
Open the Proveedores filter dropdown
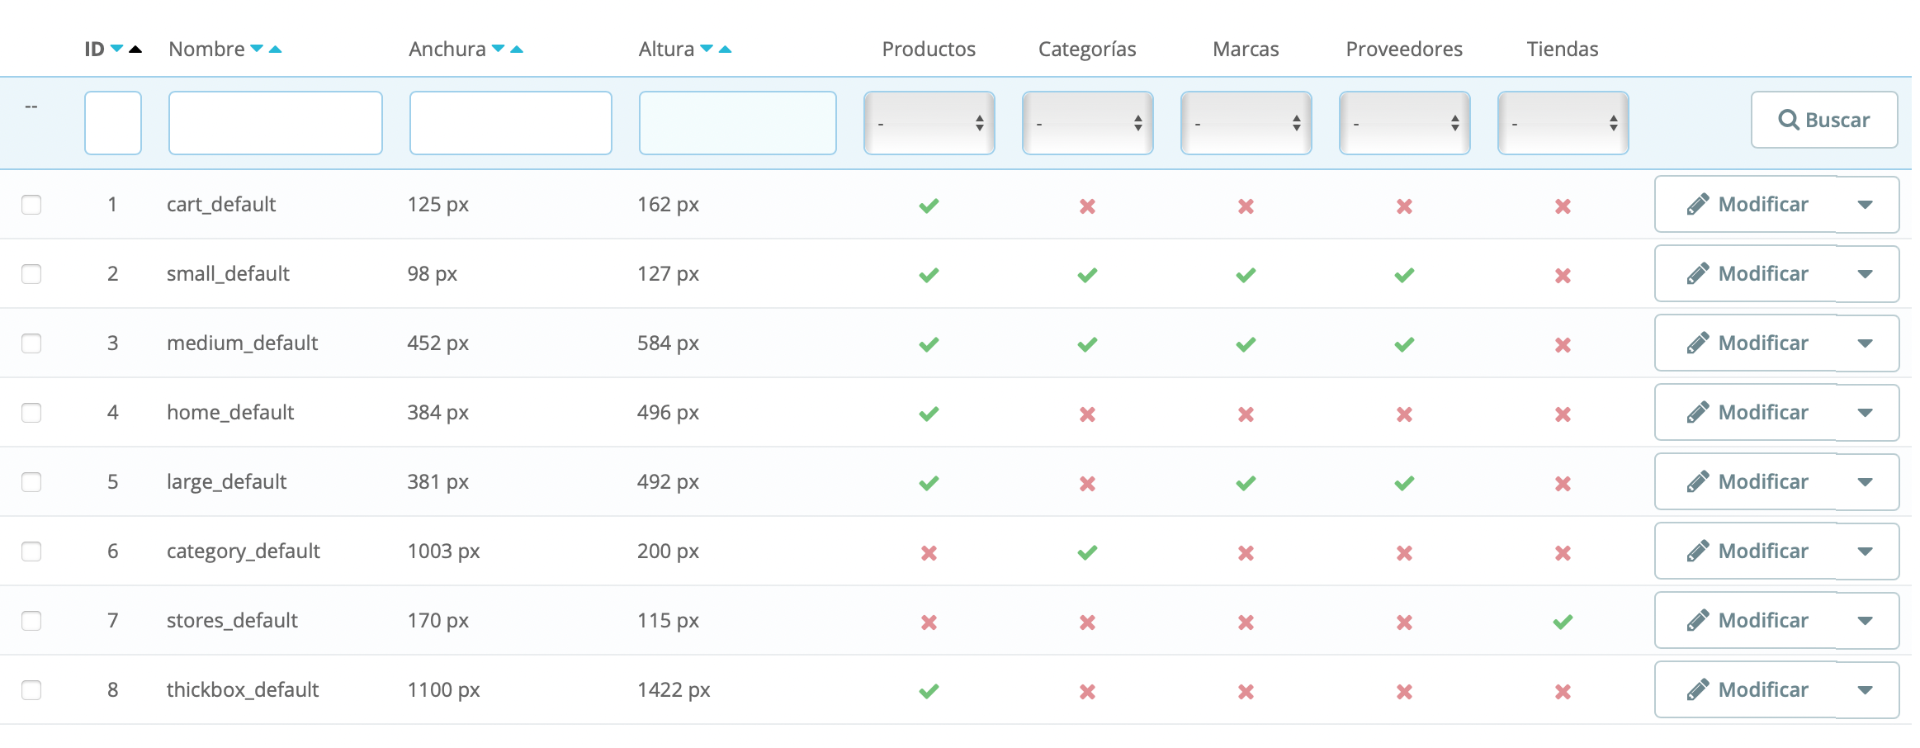coord(1404,123)
